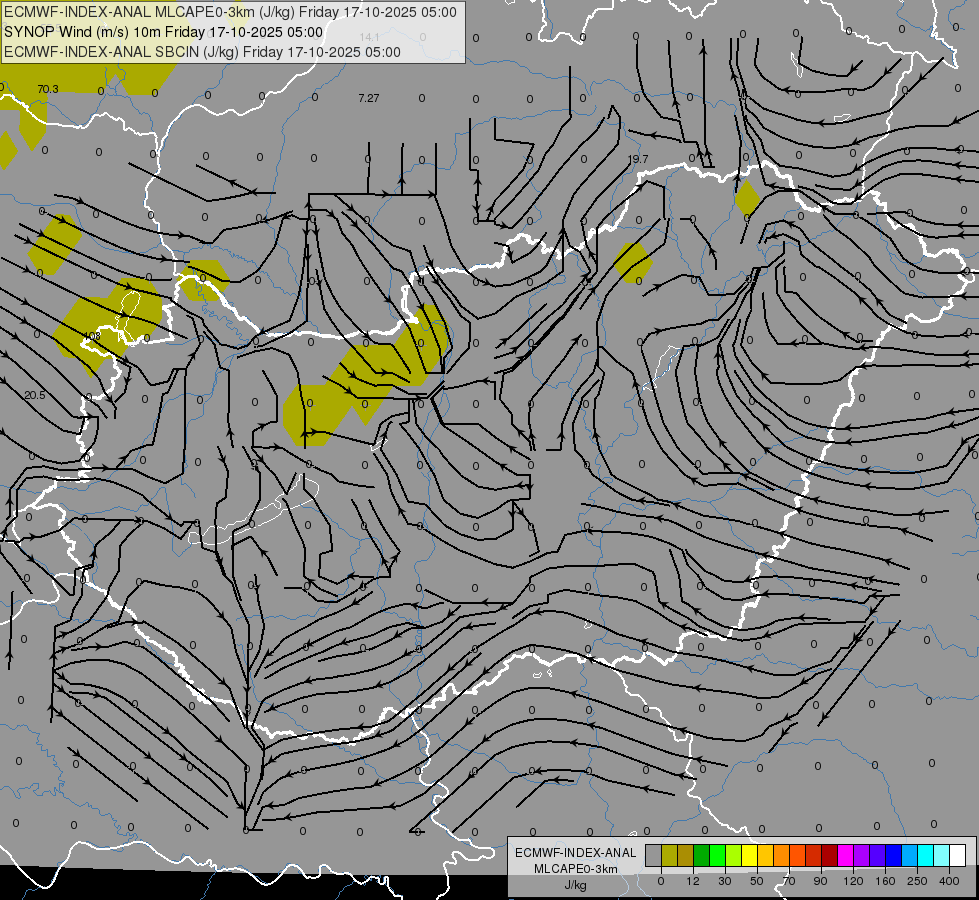The image size is (979, 900).
Task: Click the 7.27 value on the map
Action: tap(368, 98)
